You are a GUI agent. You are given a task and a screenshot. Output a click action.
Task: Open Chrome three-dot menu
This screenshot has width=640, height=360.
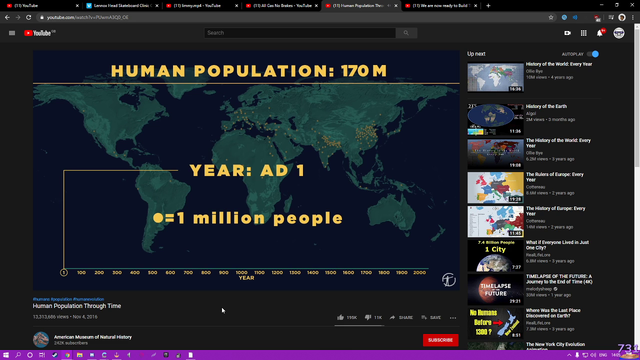(633, 17)
